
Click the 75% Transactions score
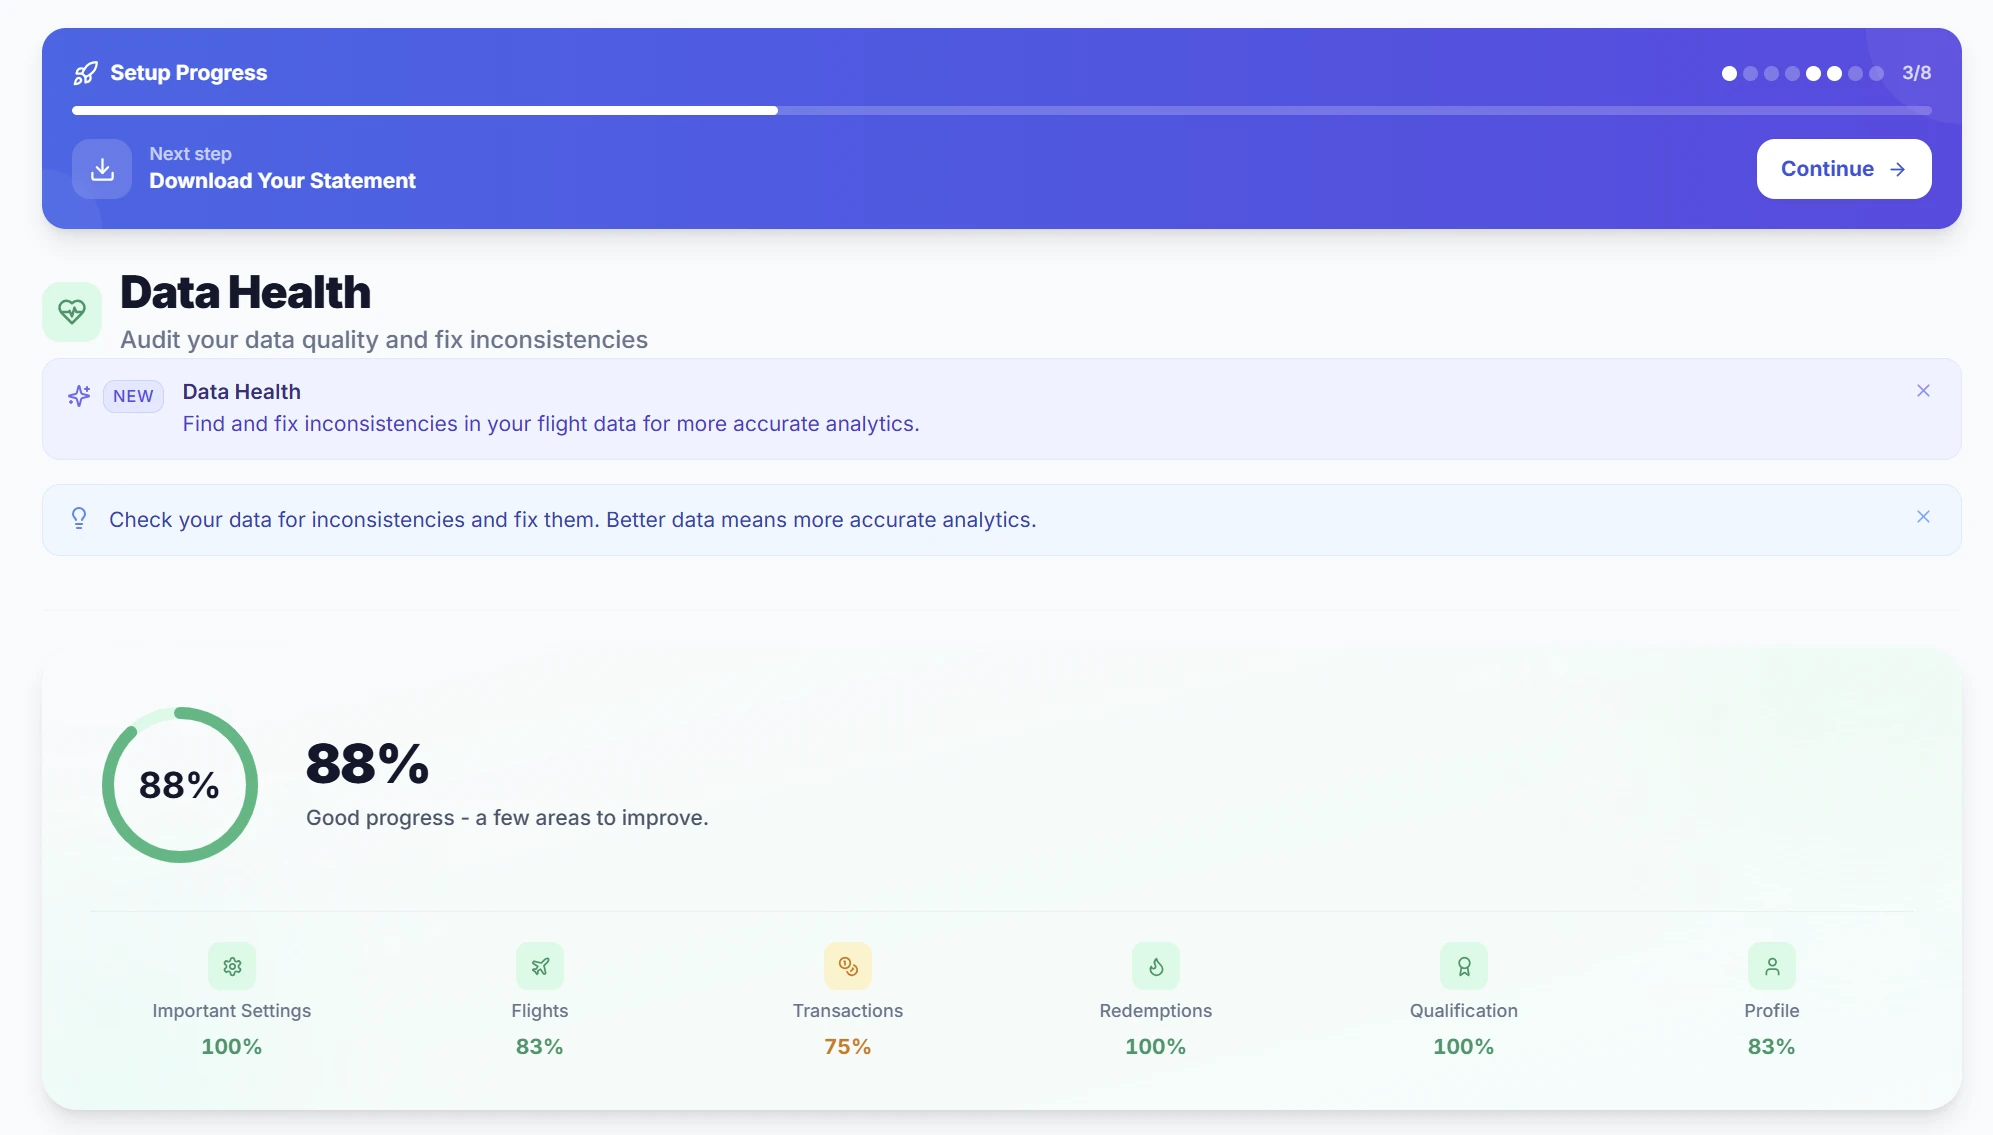(x=847, y=1046)
